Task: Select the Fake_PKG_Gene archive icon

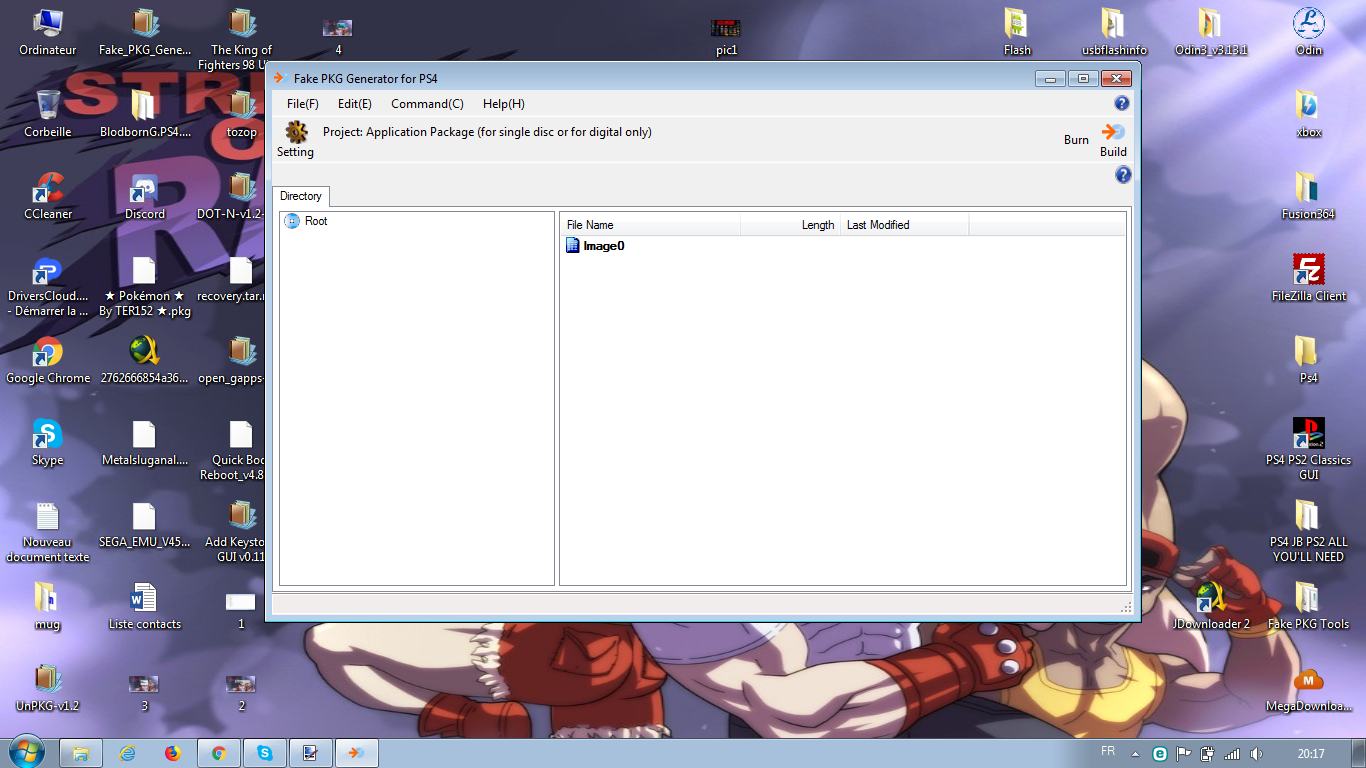Action: 144,32
